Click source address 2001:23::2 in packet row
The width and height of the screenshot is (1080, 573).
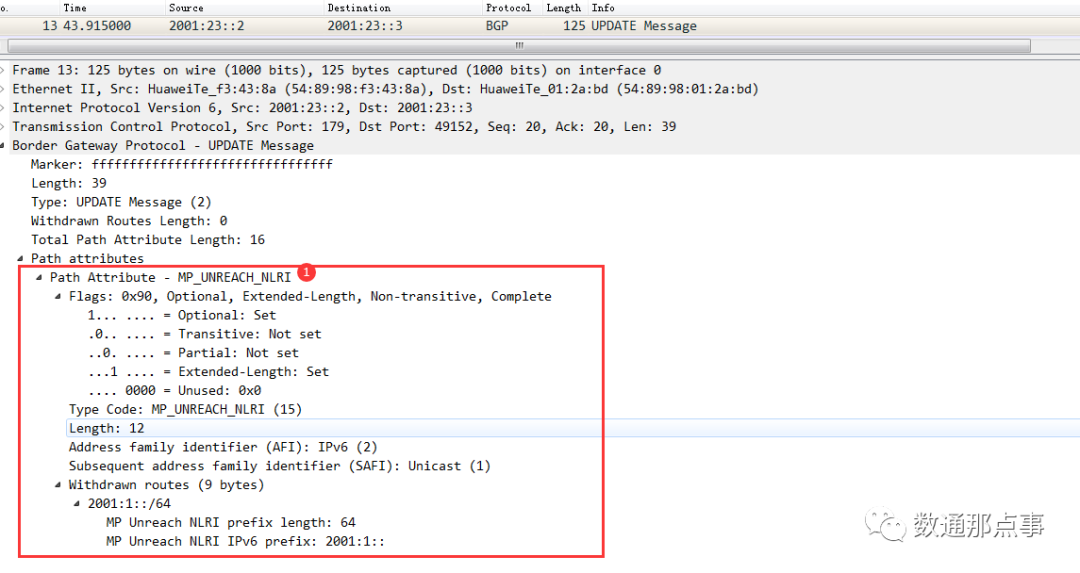click(207, 26)
